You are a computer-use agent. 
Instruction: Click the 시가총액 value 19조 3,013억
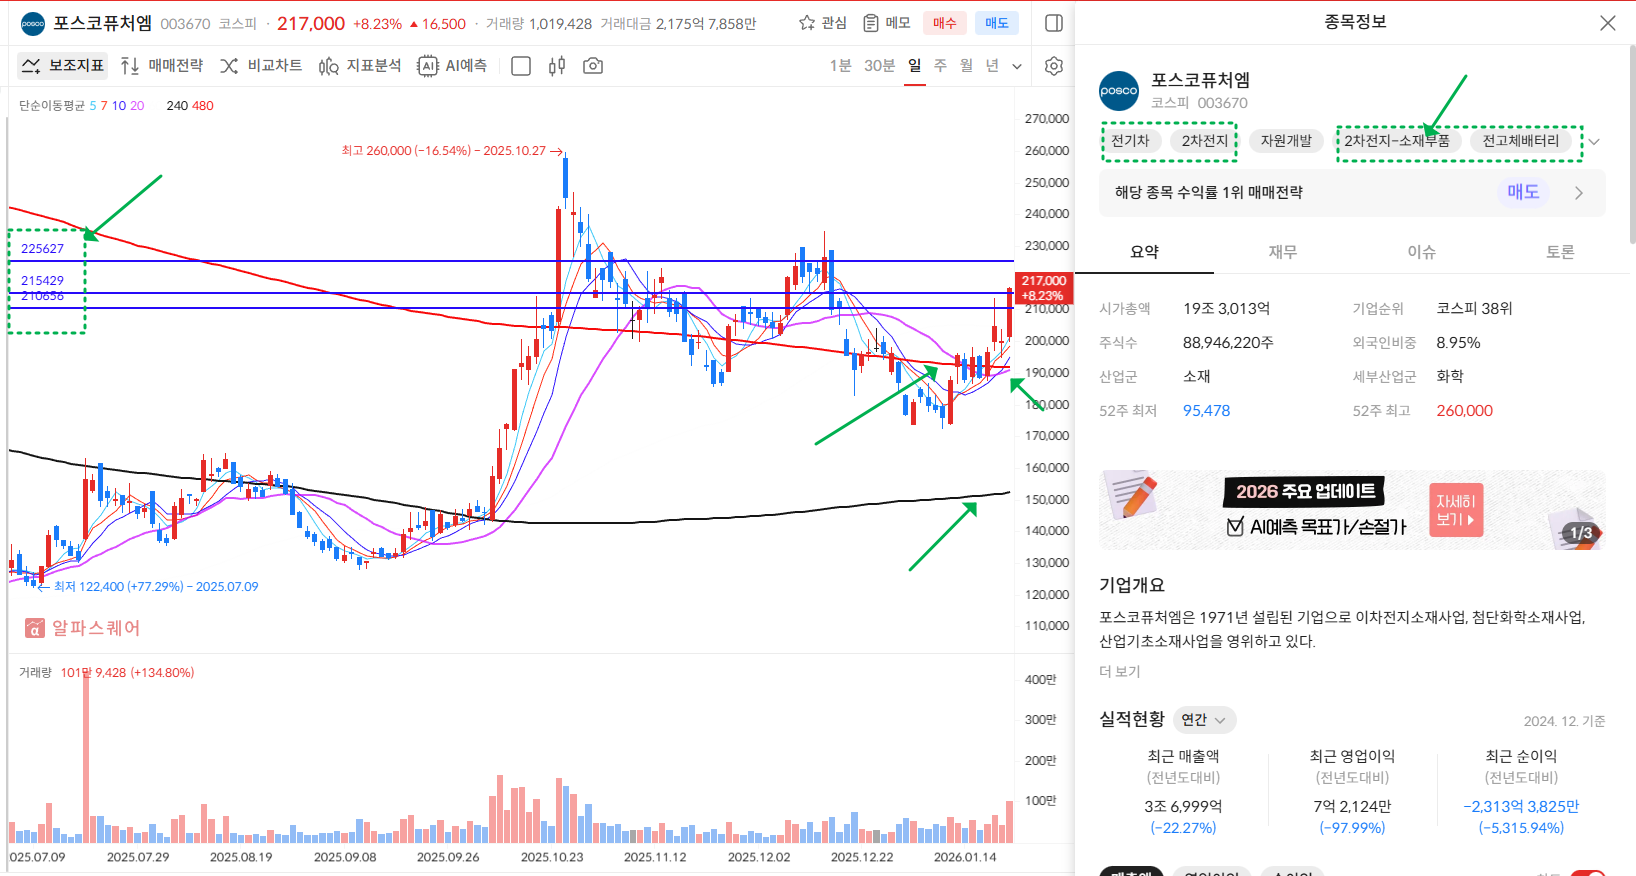[x=1226, y=309]
